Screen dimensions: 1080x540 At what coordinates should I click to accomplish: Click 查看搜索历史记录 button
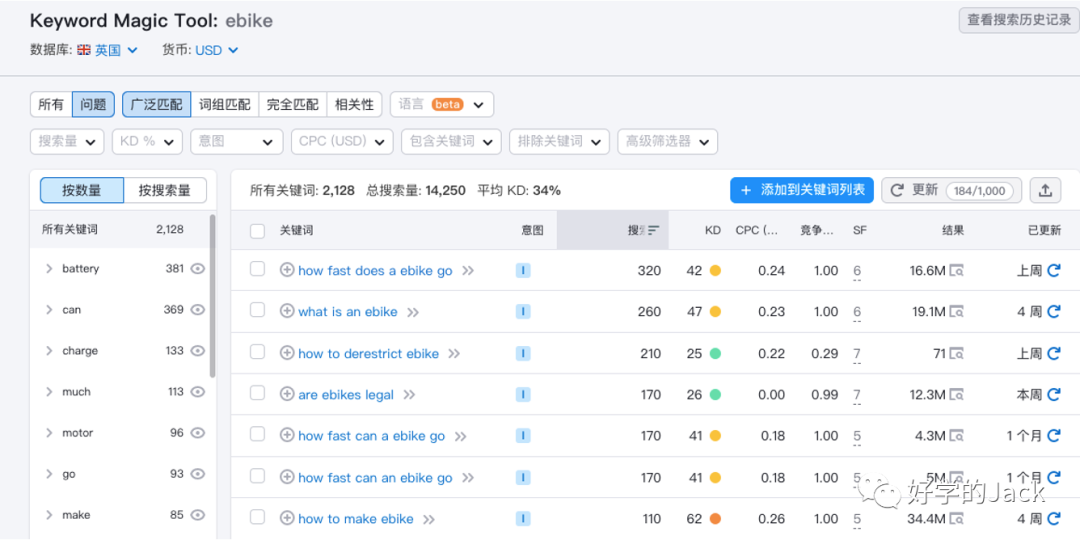pyautogui.click(x=1019, y=20)
